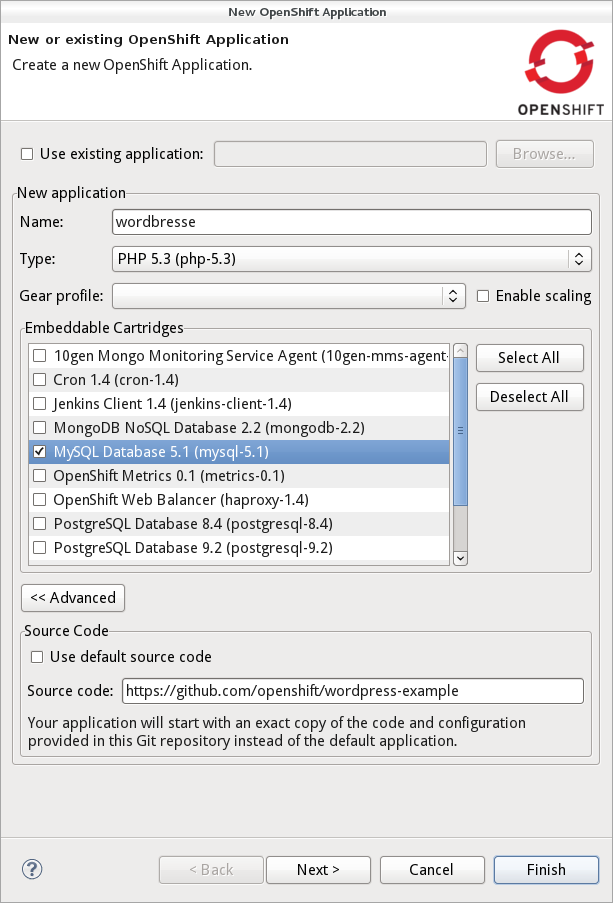Tick the MongoDB NoSQL Database 2.2 checkbox
The height and width of the screenshot is (903, 613).
tap(39, 428)
